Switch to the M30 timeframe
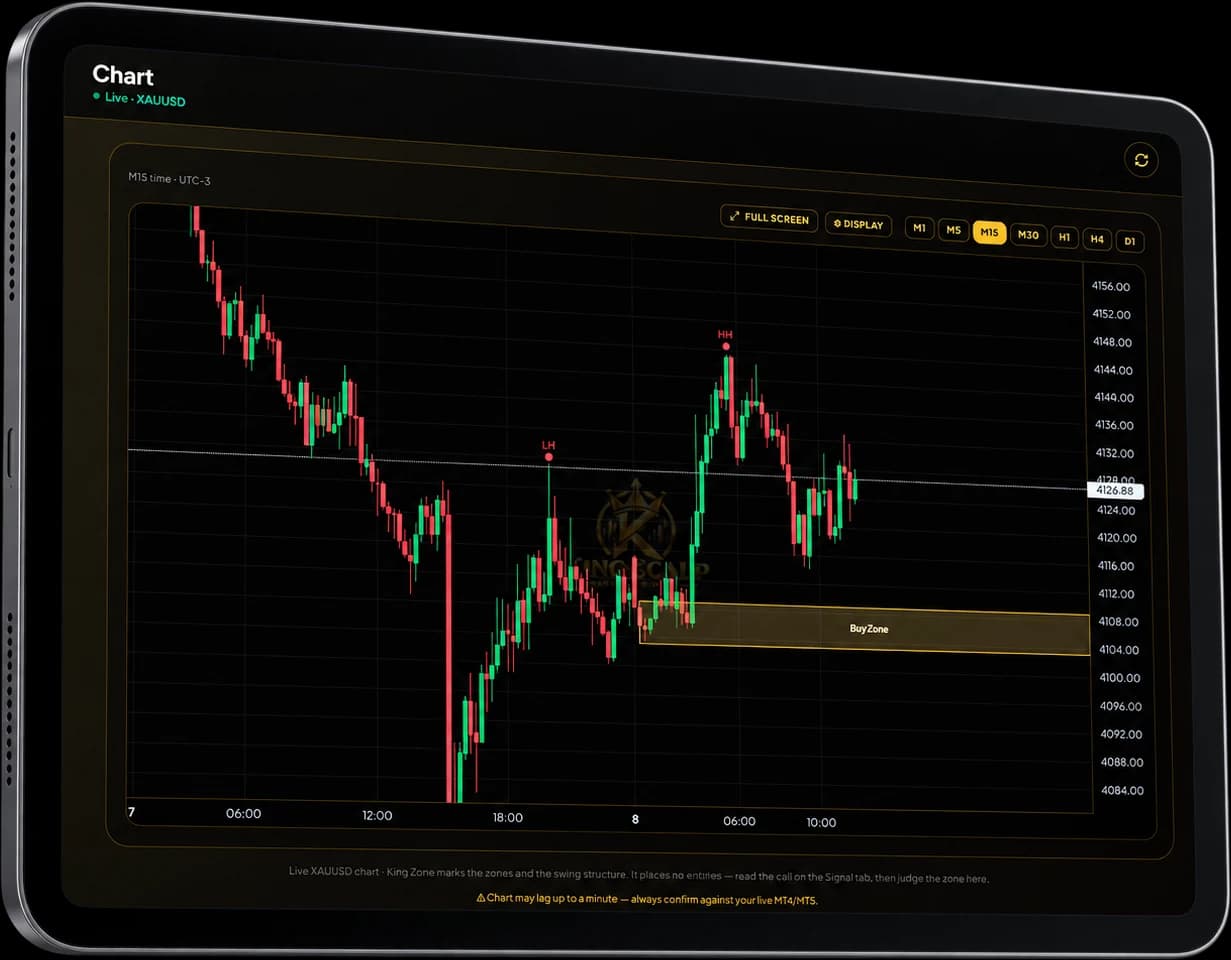1231x960 pixels. (x=1028, y=236)
